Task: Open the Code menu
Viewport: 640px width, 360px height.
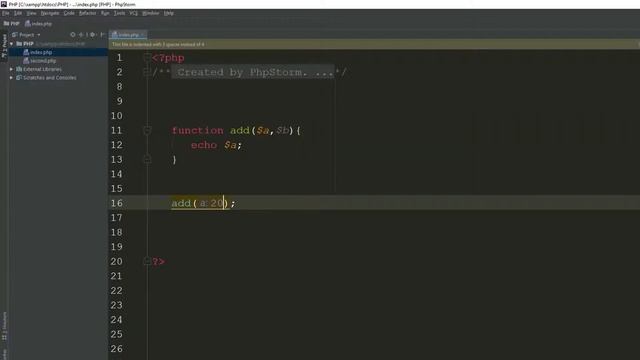Action: point(69,13)
